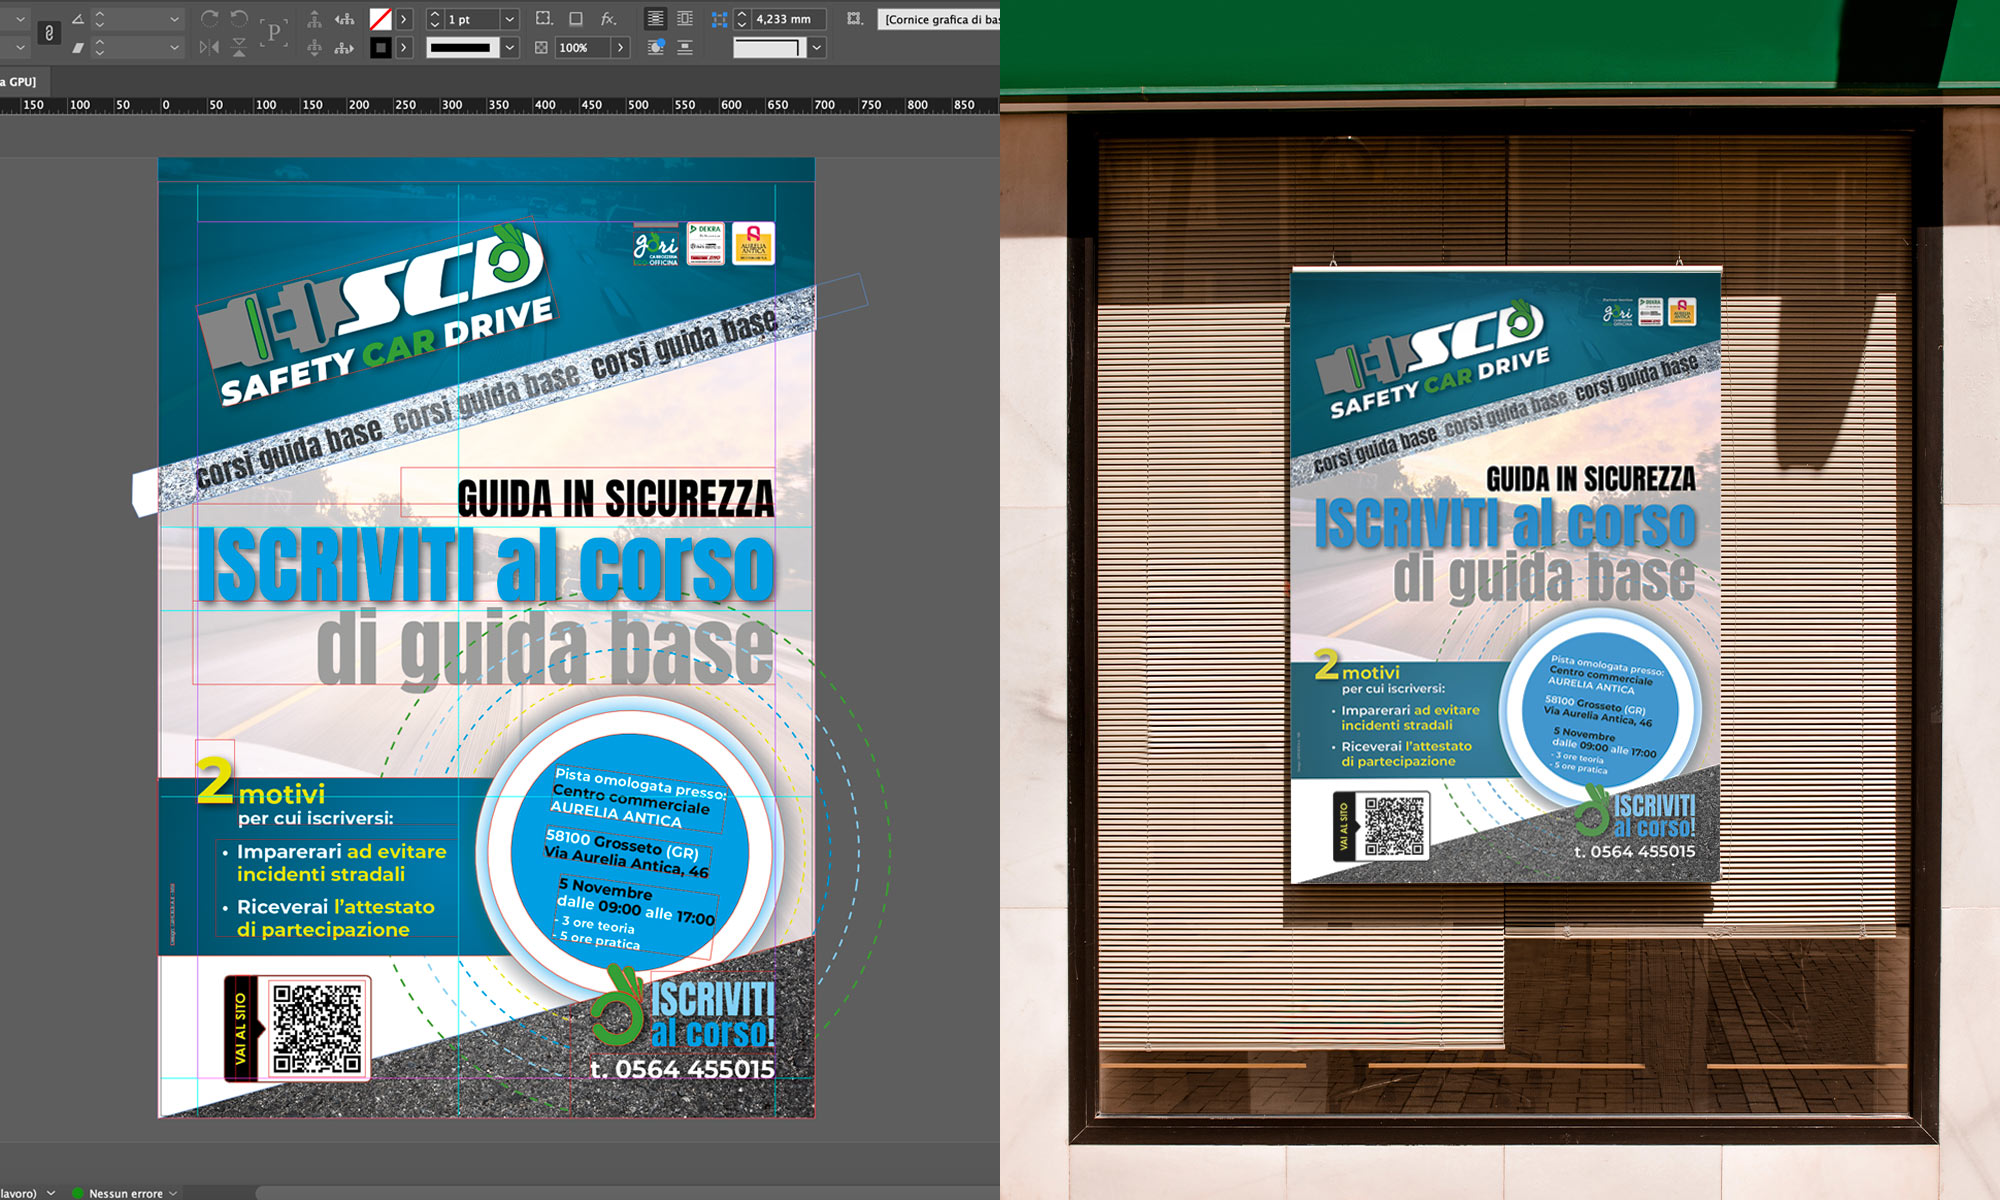Viewport: 2000px width, 1200px height.
Task: Toggle the no text wrap button
Action: pos(655,19)
